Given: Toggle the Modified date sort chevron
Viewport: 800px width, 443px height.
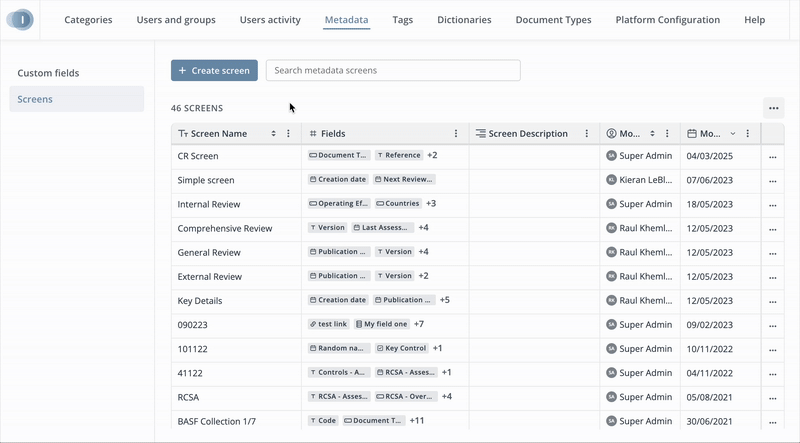Looking at the screenshot, I should click(x=732, y=133).
